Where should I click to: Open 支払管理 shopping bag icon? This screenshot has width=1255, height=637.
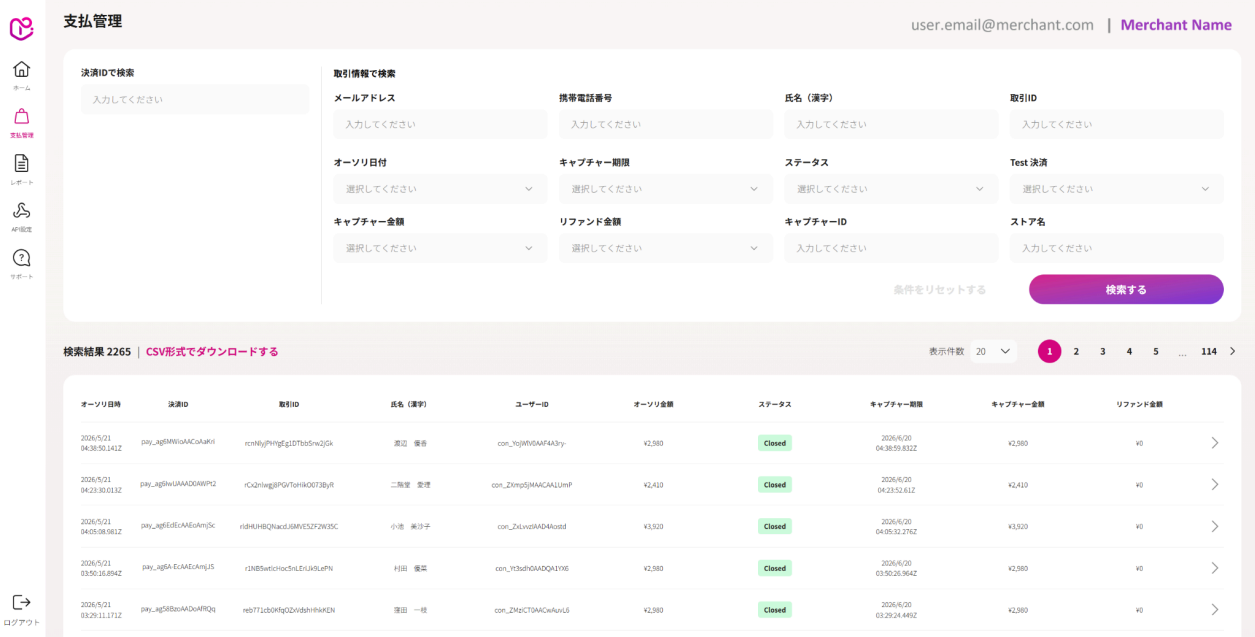click(x=21, y=117)
